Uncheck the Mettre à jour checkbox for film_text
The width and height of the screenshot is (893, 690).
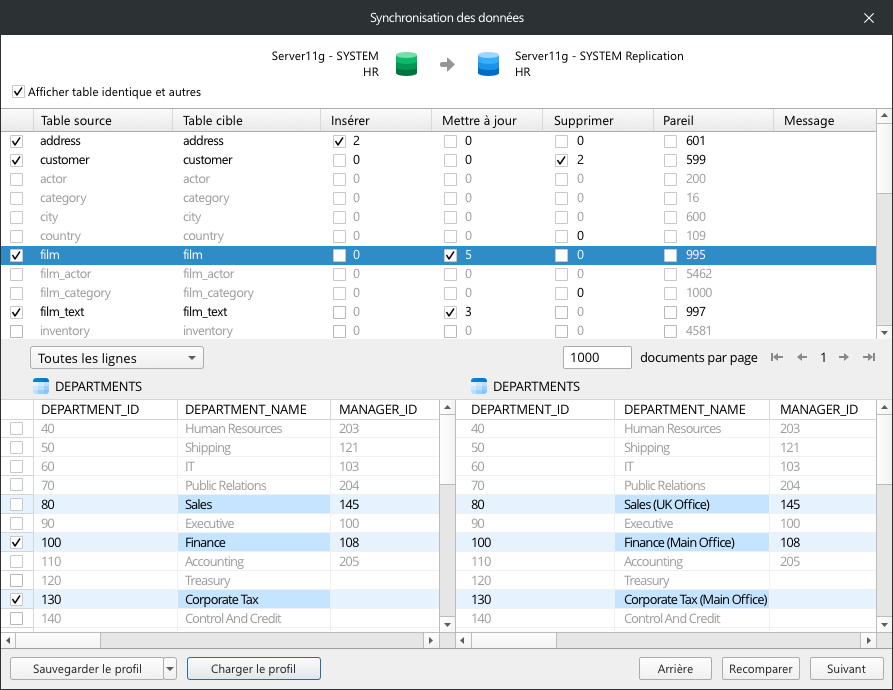[x=450, y=312]
